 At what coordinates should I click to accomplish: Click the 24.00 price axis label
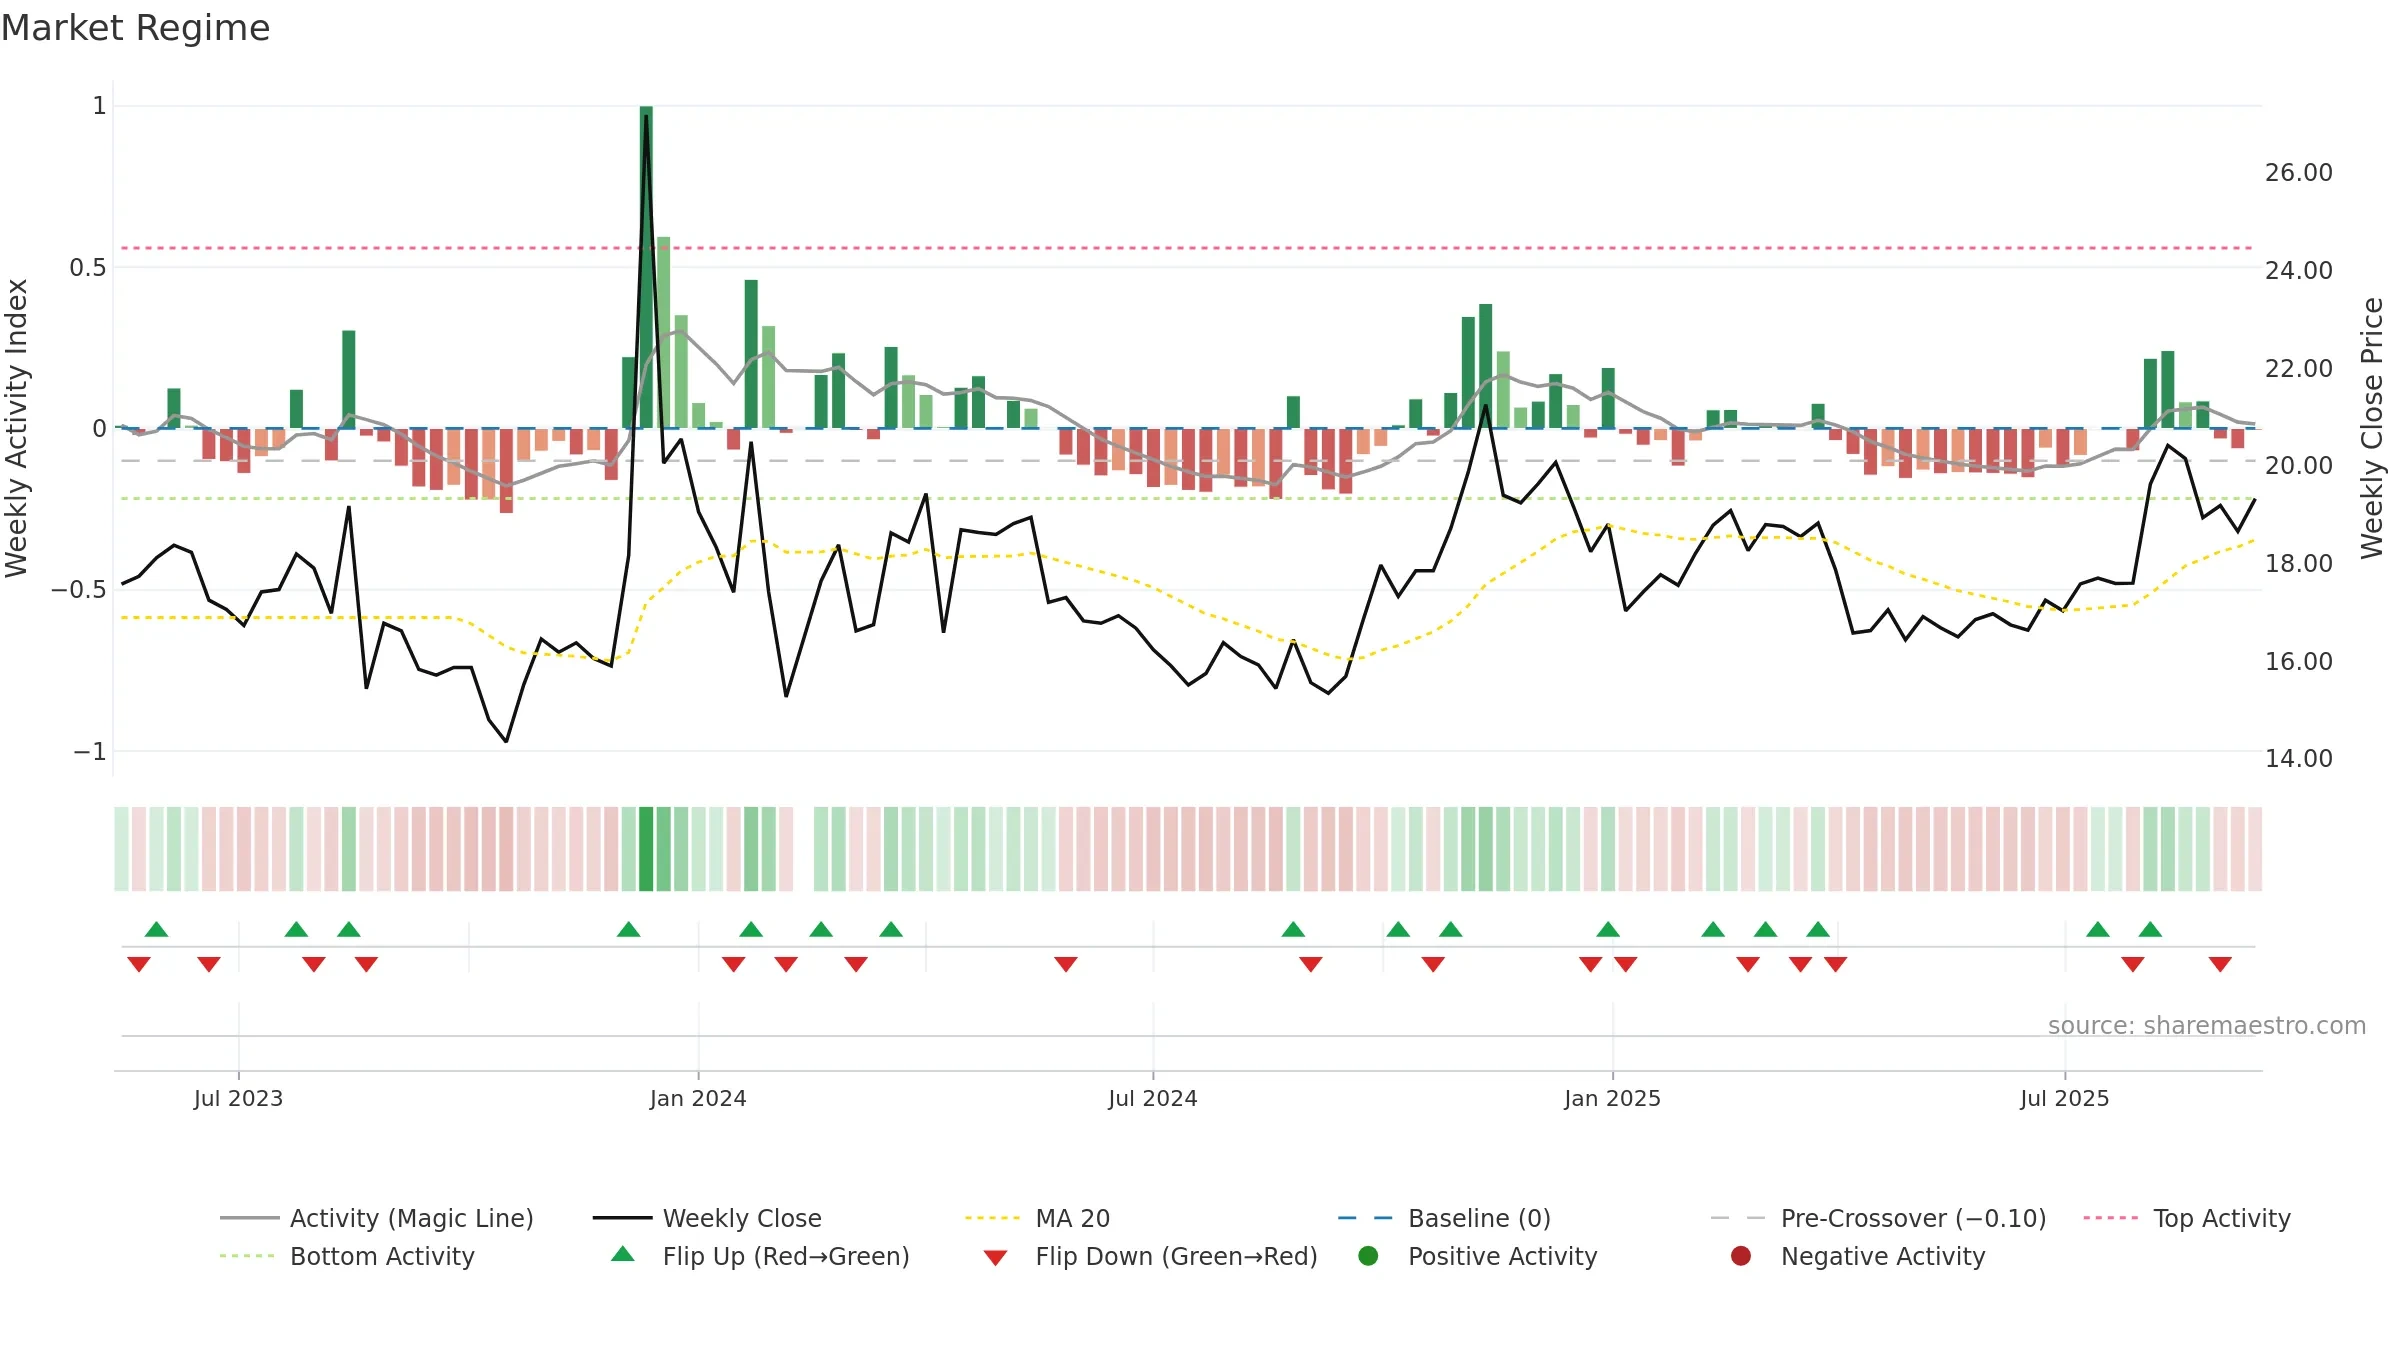tap(2299, 271)
